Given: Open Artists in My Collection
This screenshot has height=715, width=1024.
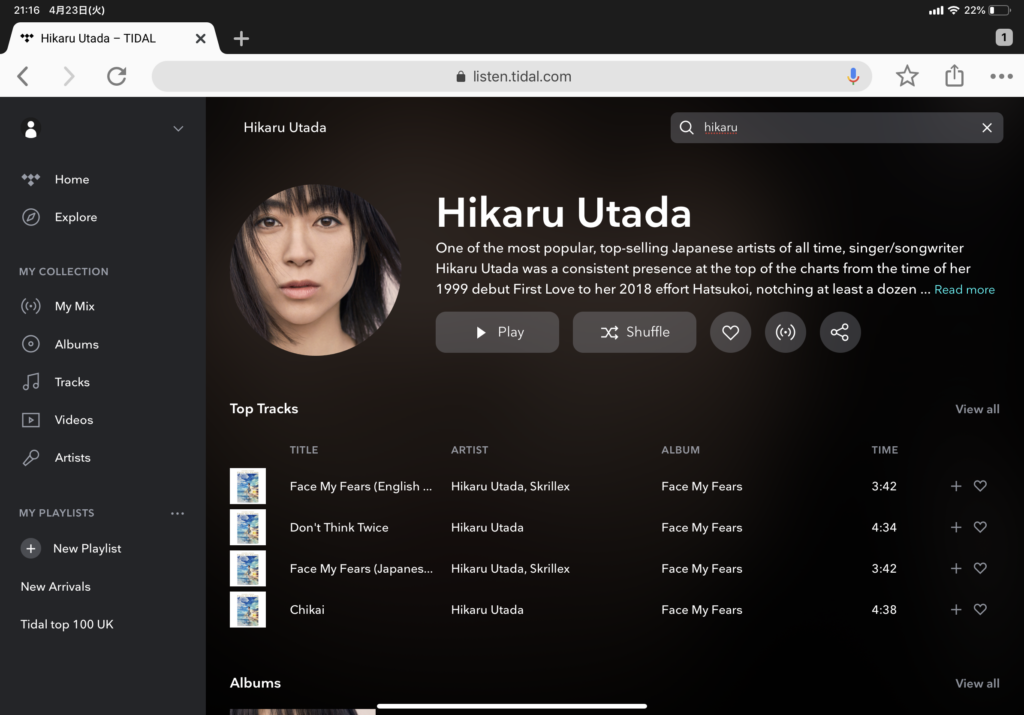Looking at the screenshot, I should point(72,458).
